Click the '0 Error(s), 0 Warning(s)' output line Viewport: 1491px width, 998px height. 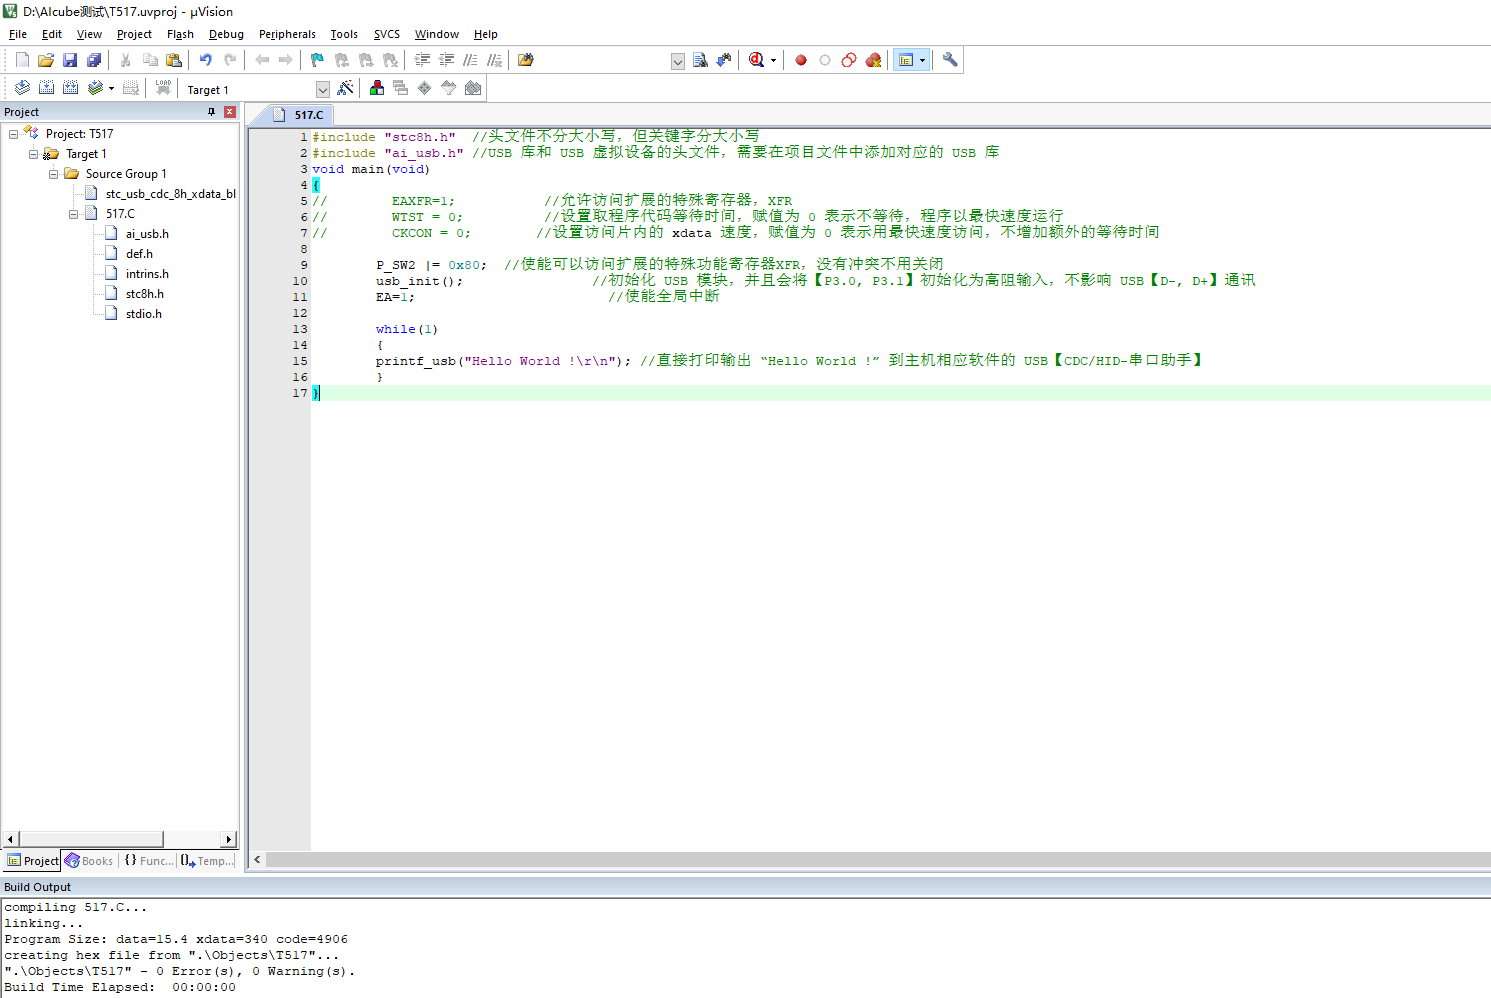[x=180, y=971]
